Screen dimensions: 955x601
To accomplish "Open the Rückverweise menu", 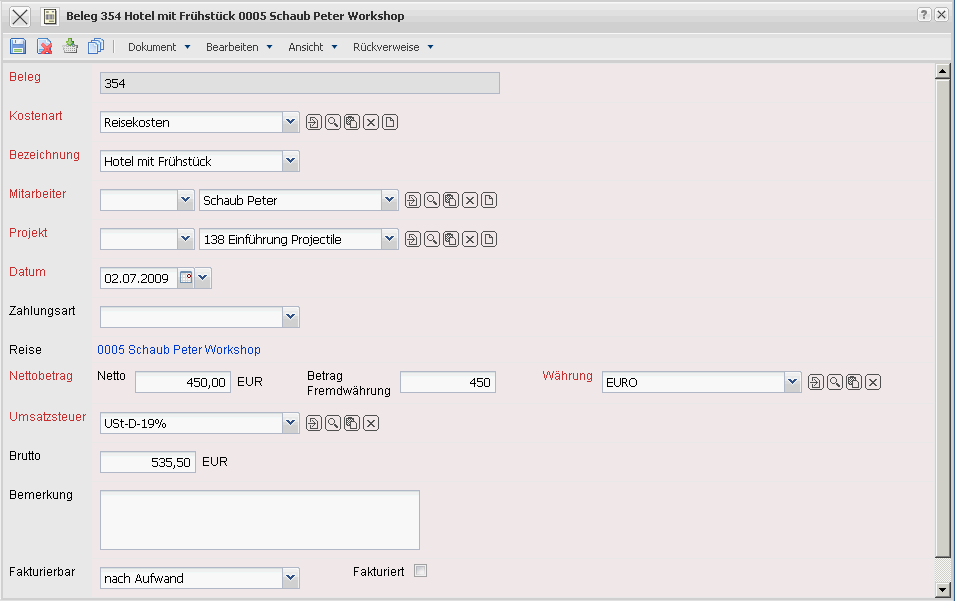I will 393,47.
